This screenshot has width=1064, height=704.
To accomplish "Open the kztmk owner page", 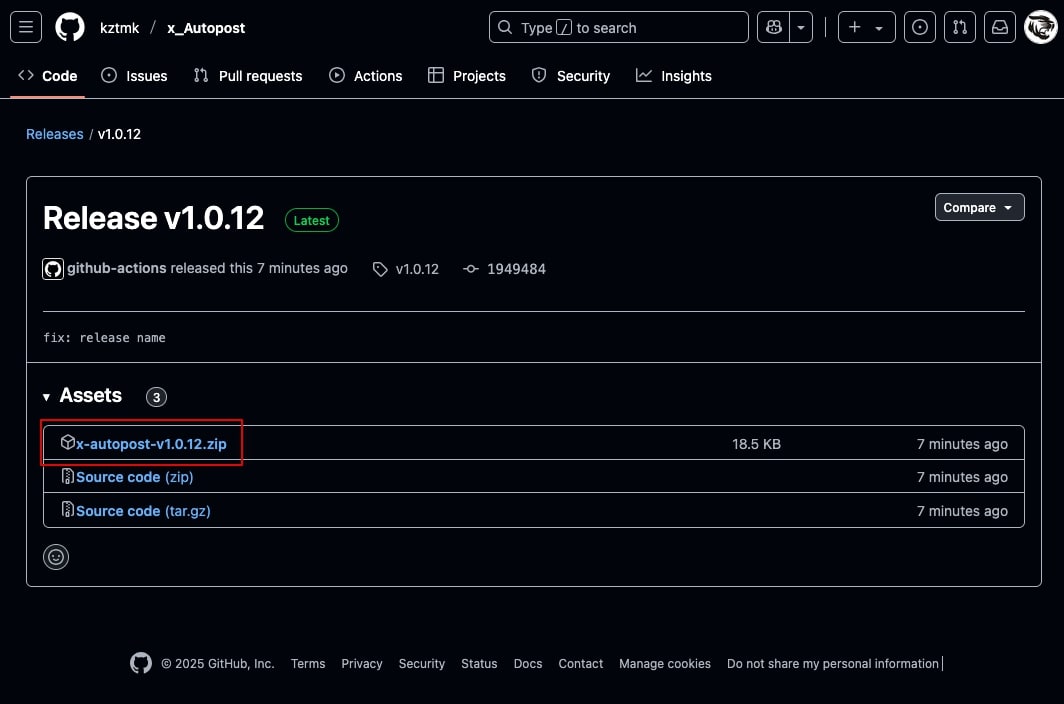I will pyautogui.click(x=119, y=28).
